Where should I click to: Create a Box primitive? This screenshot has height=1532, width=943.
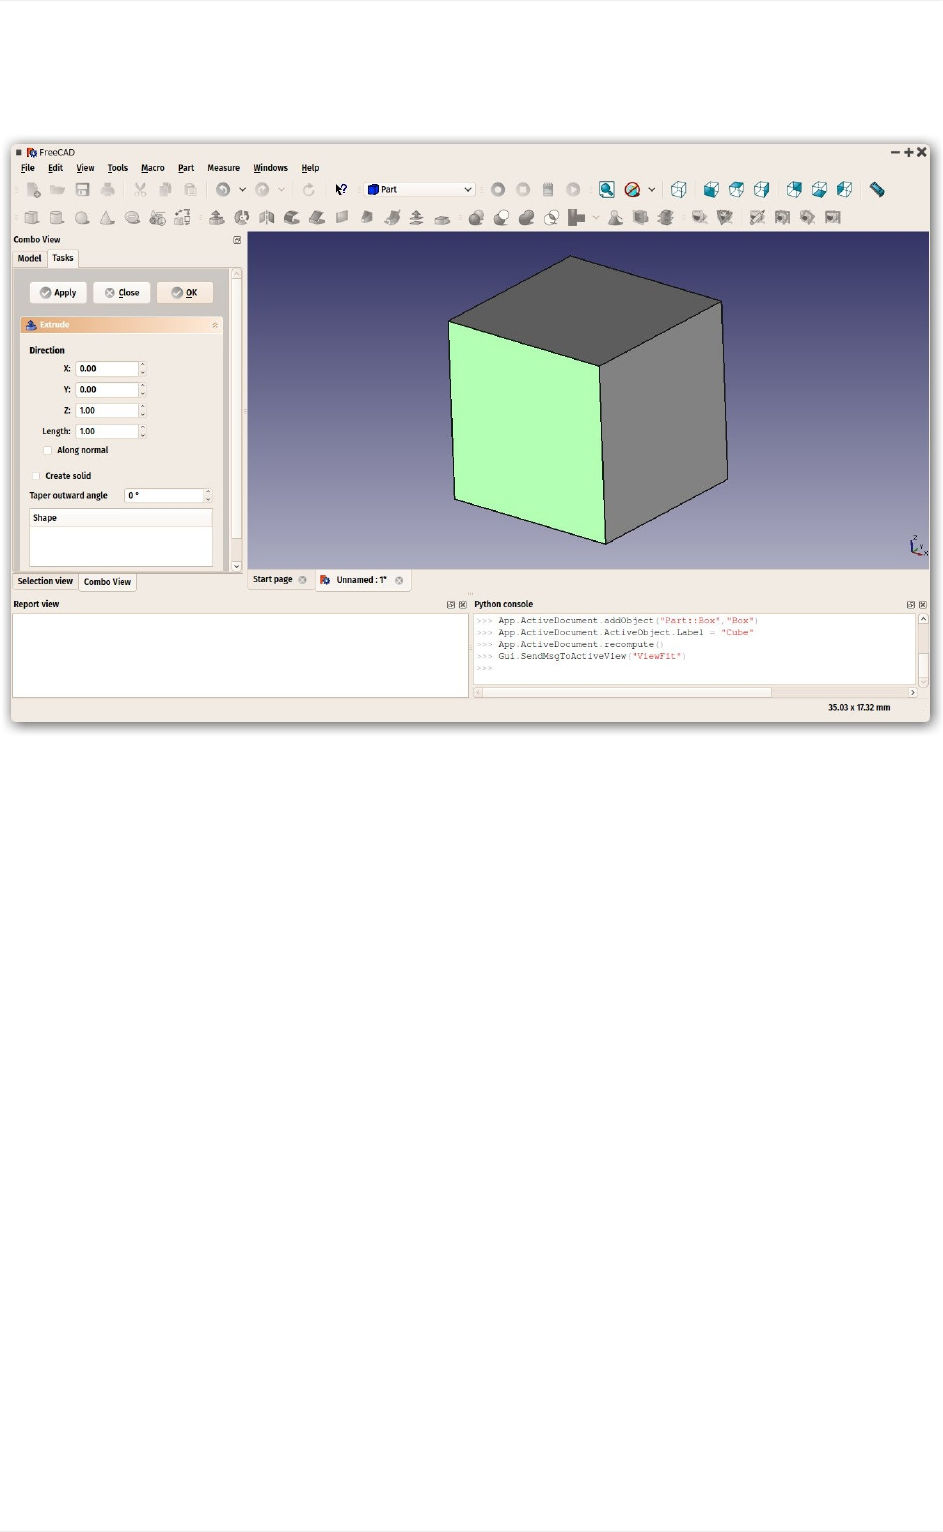(32, 217)
